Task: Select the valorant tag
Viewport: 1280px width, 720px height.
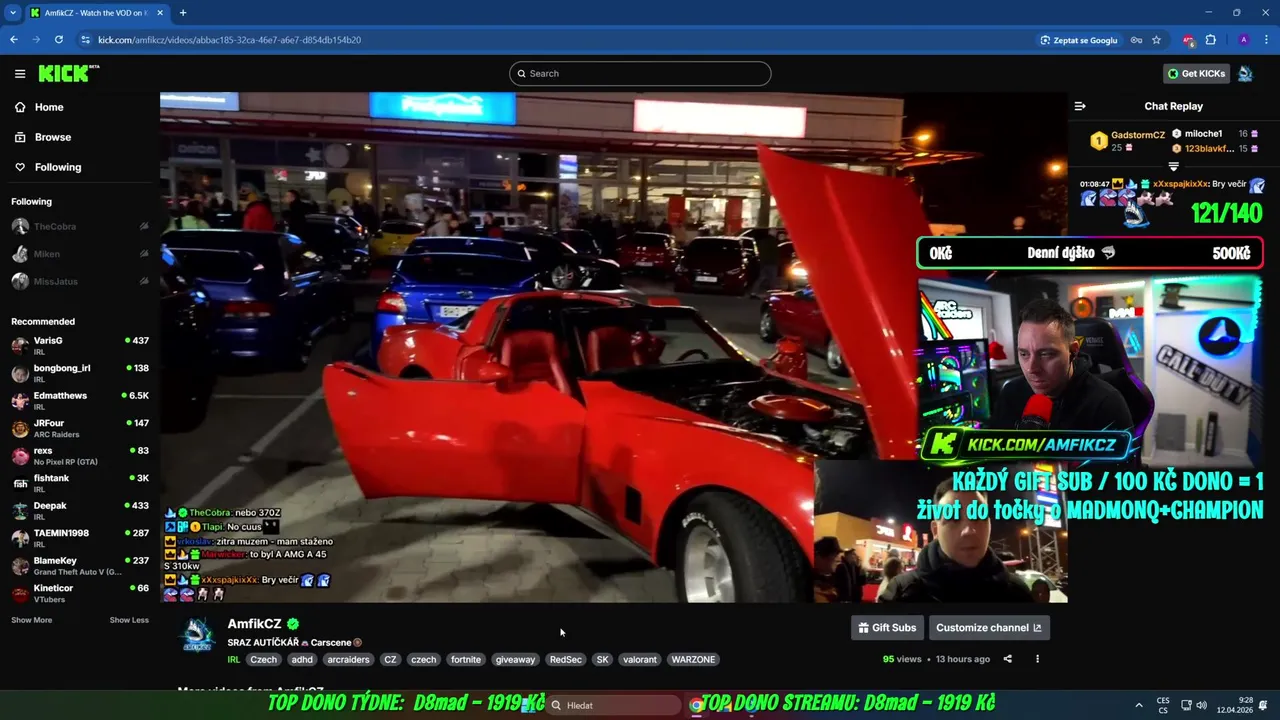Action: coord(640,660)
